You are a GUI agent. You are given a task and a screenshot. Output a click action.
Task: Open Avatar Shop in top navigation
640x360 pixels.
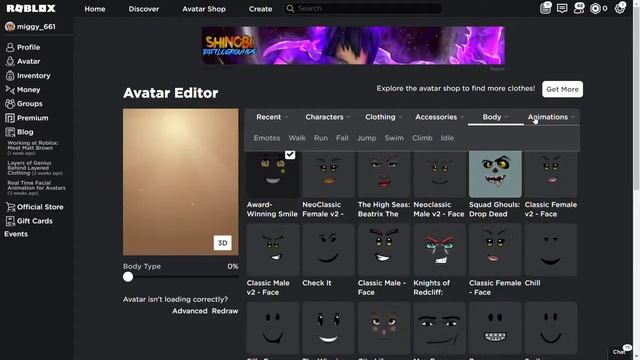(204, 9)
